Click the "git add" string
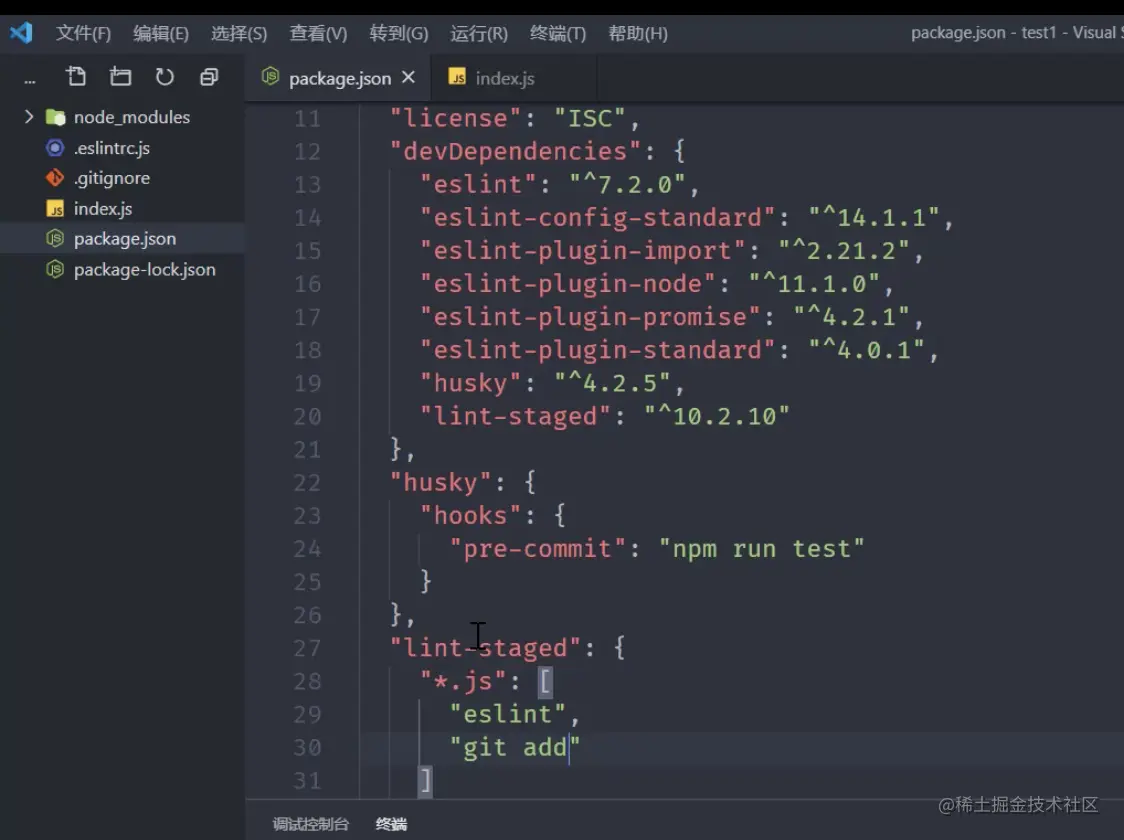The height and width of the screenshot is (840, 1124). pyautogui.click(x=514, y=747)
